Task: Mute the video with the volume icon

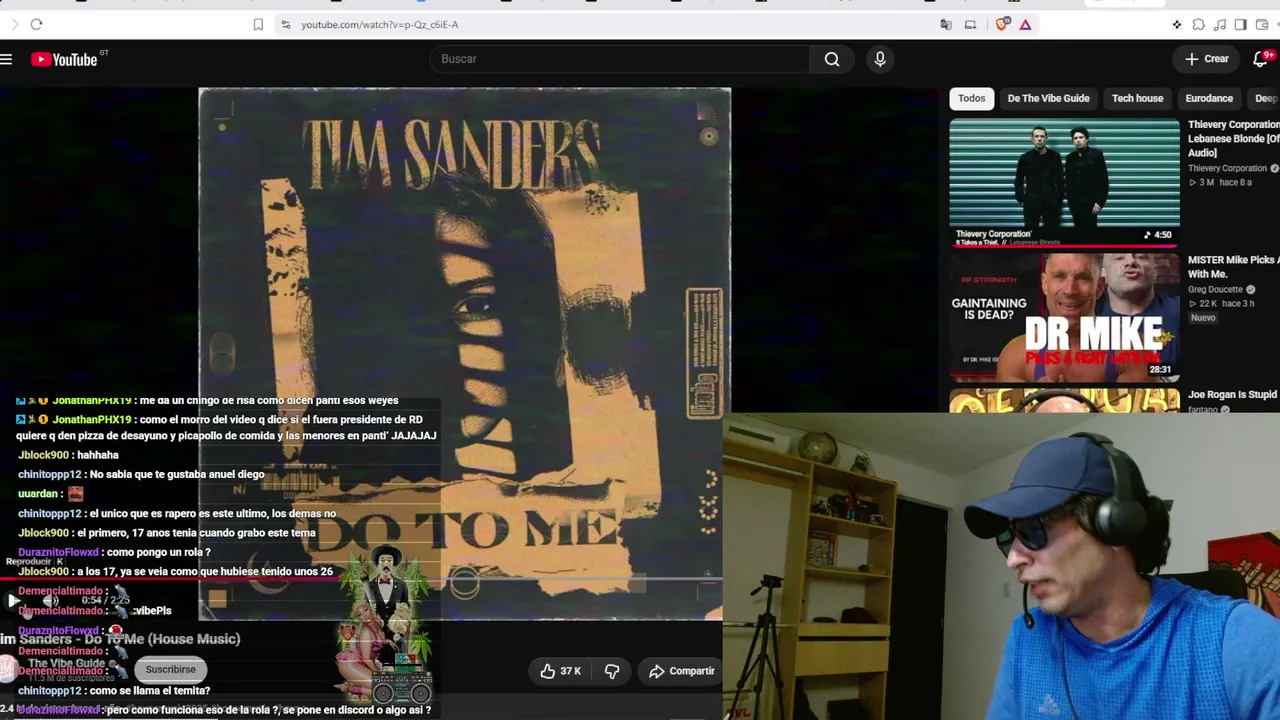Action: pos(49,600)
